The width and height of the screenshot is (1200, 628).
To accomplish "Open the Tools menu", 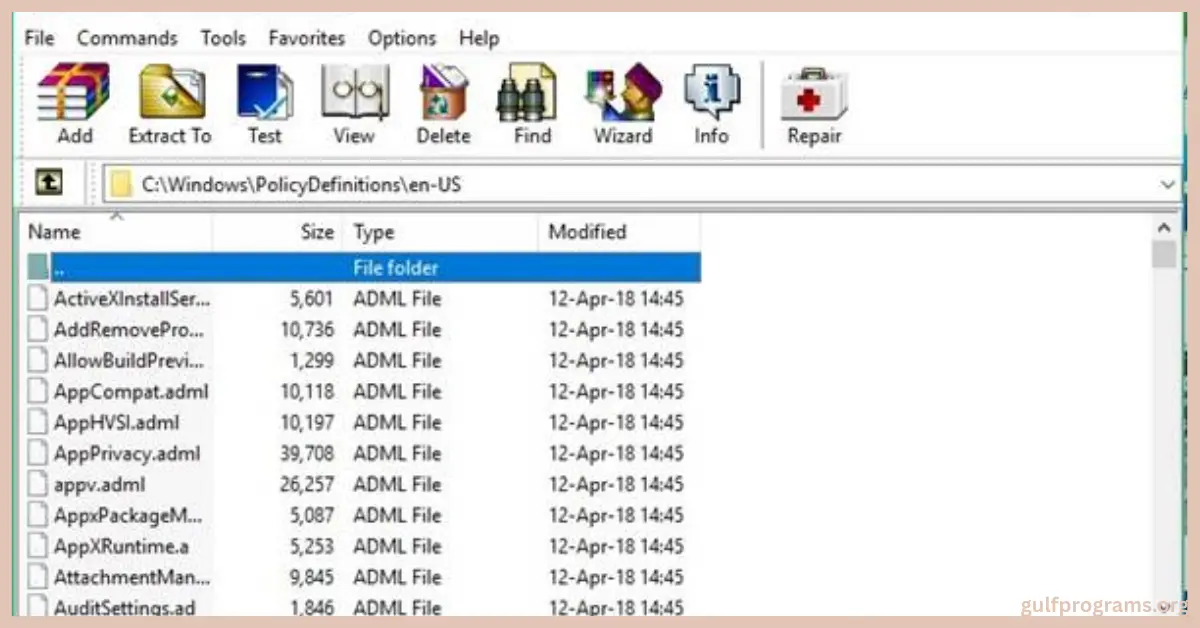I will 222,38.
